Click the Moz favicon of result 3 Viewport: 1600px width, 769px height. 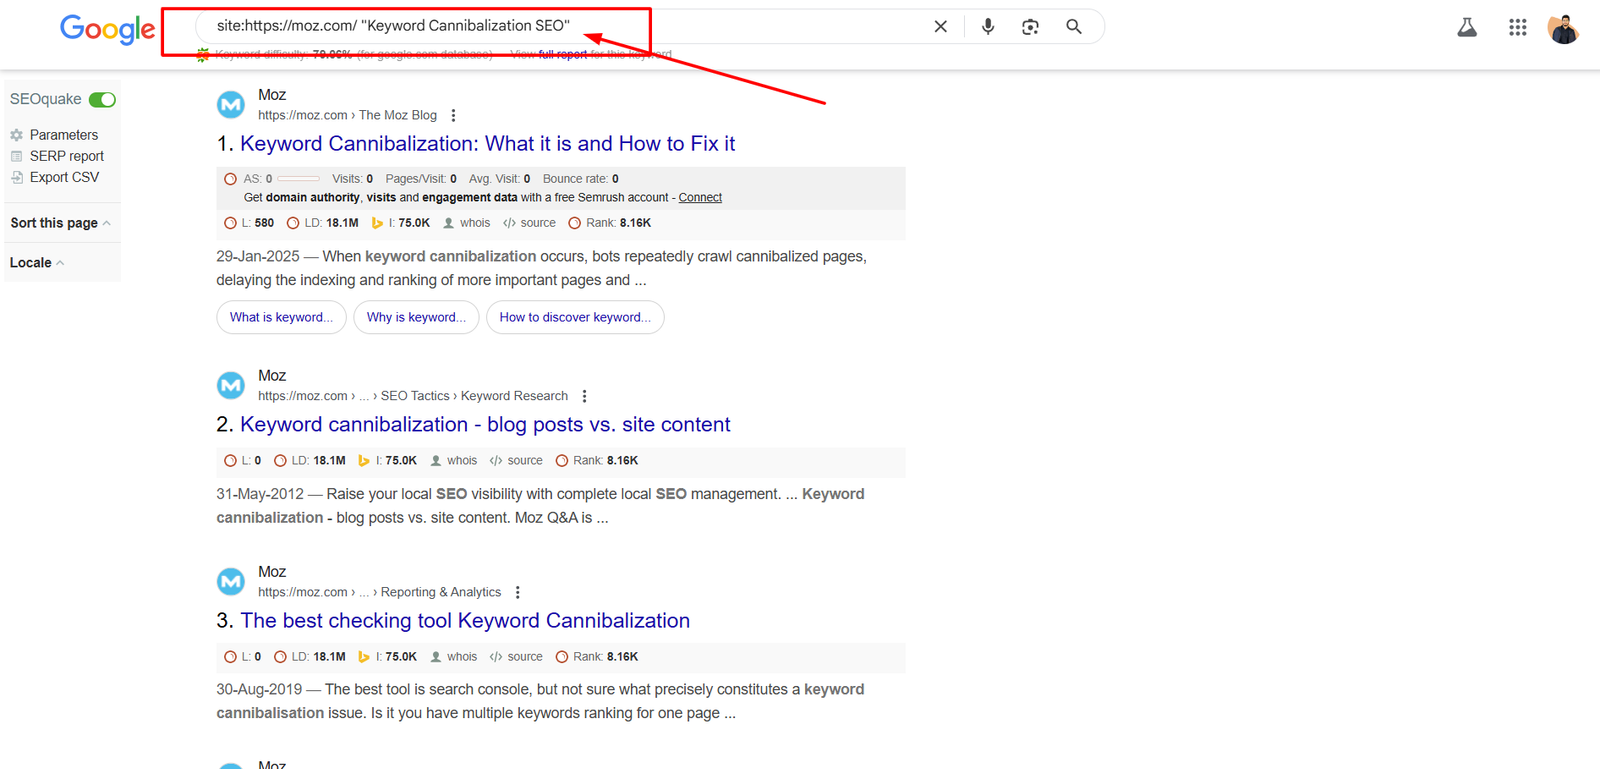231,581
